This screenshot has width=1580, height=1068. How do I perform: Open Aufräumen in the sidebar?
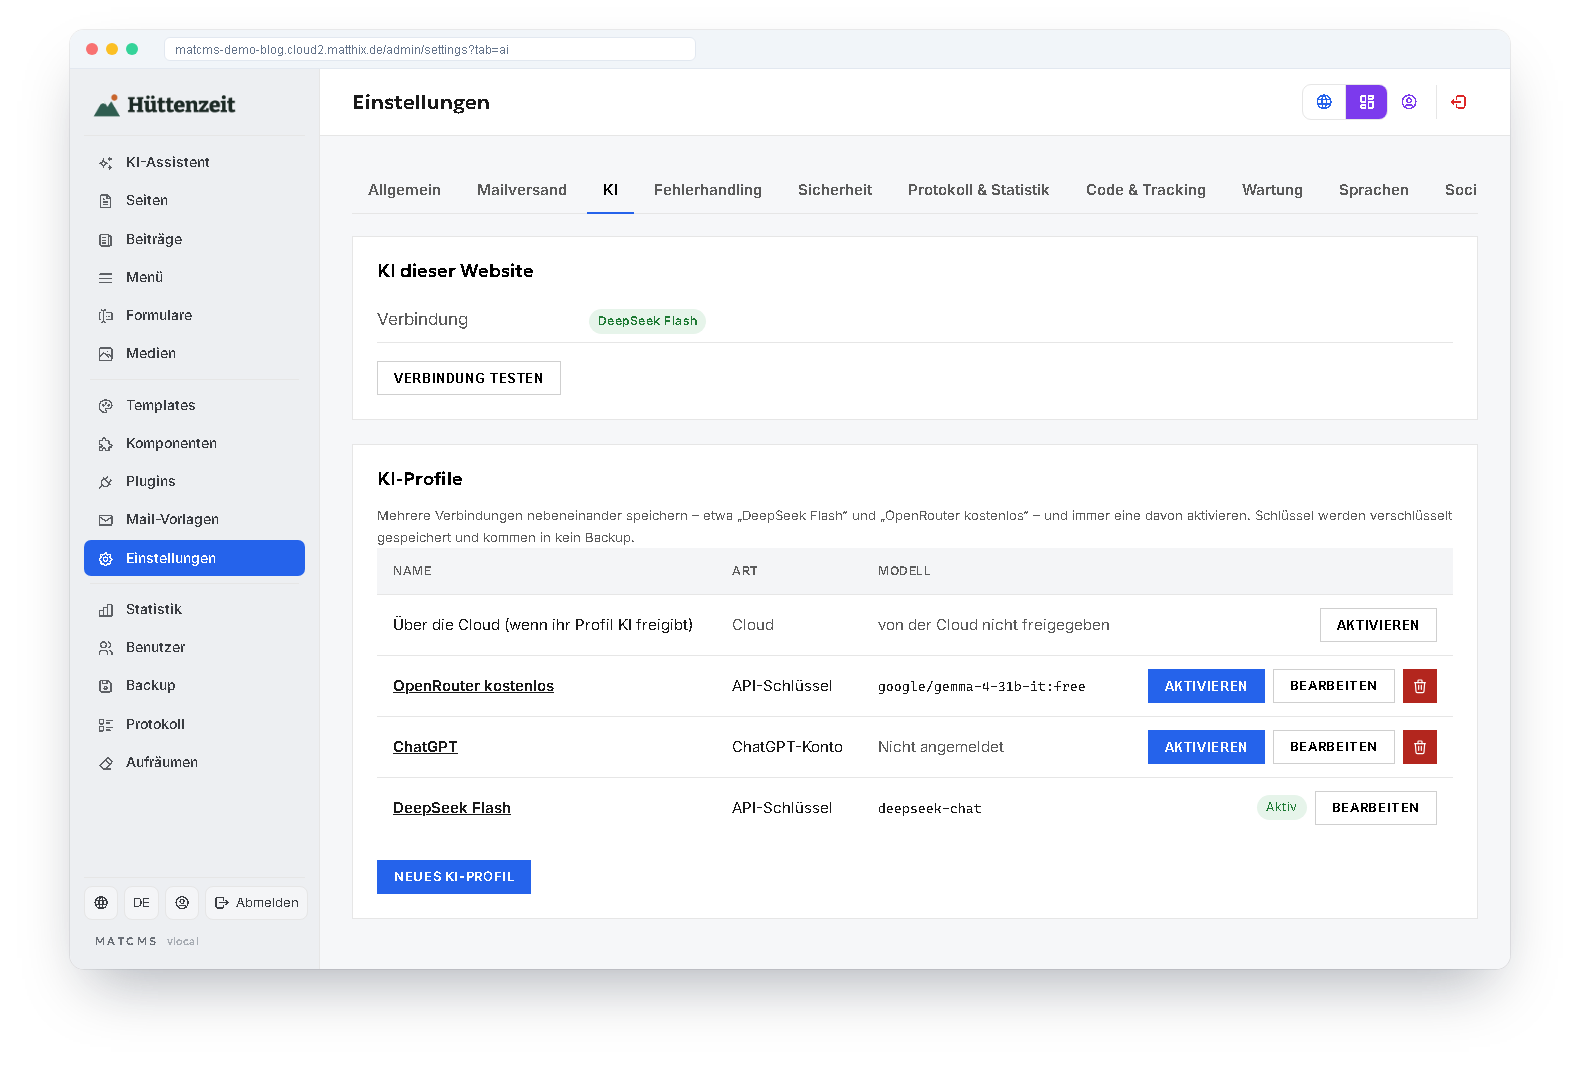point(194,762)
